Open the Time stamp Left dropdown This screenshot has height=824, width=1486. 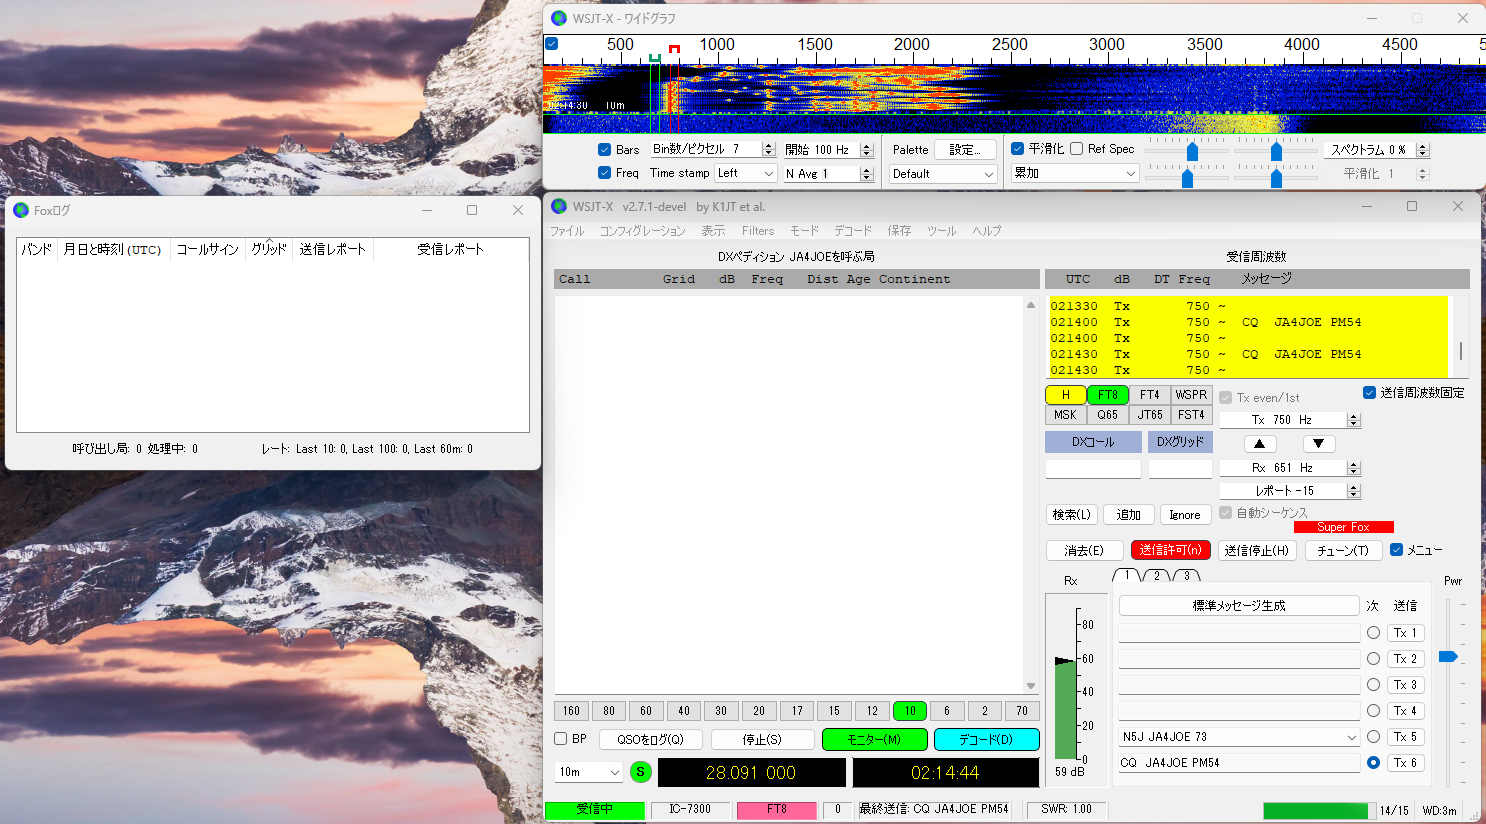tap(746, 173)
